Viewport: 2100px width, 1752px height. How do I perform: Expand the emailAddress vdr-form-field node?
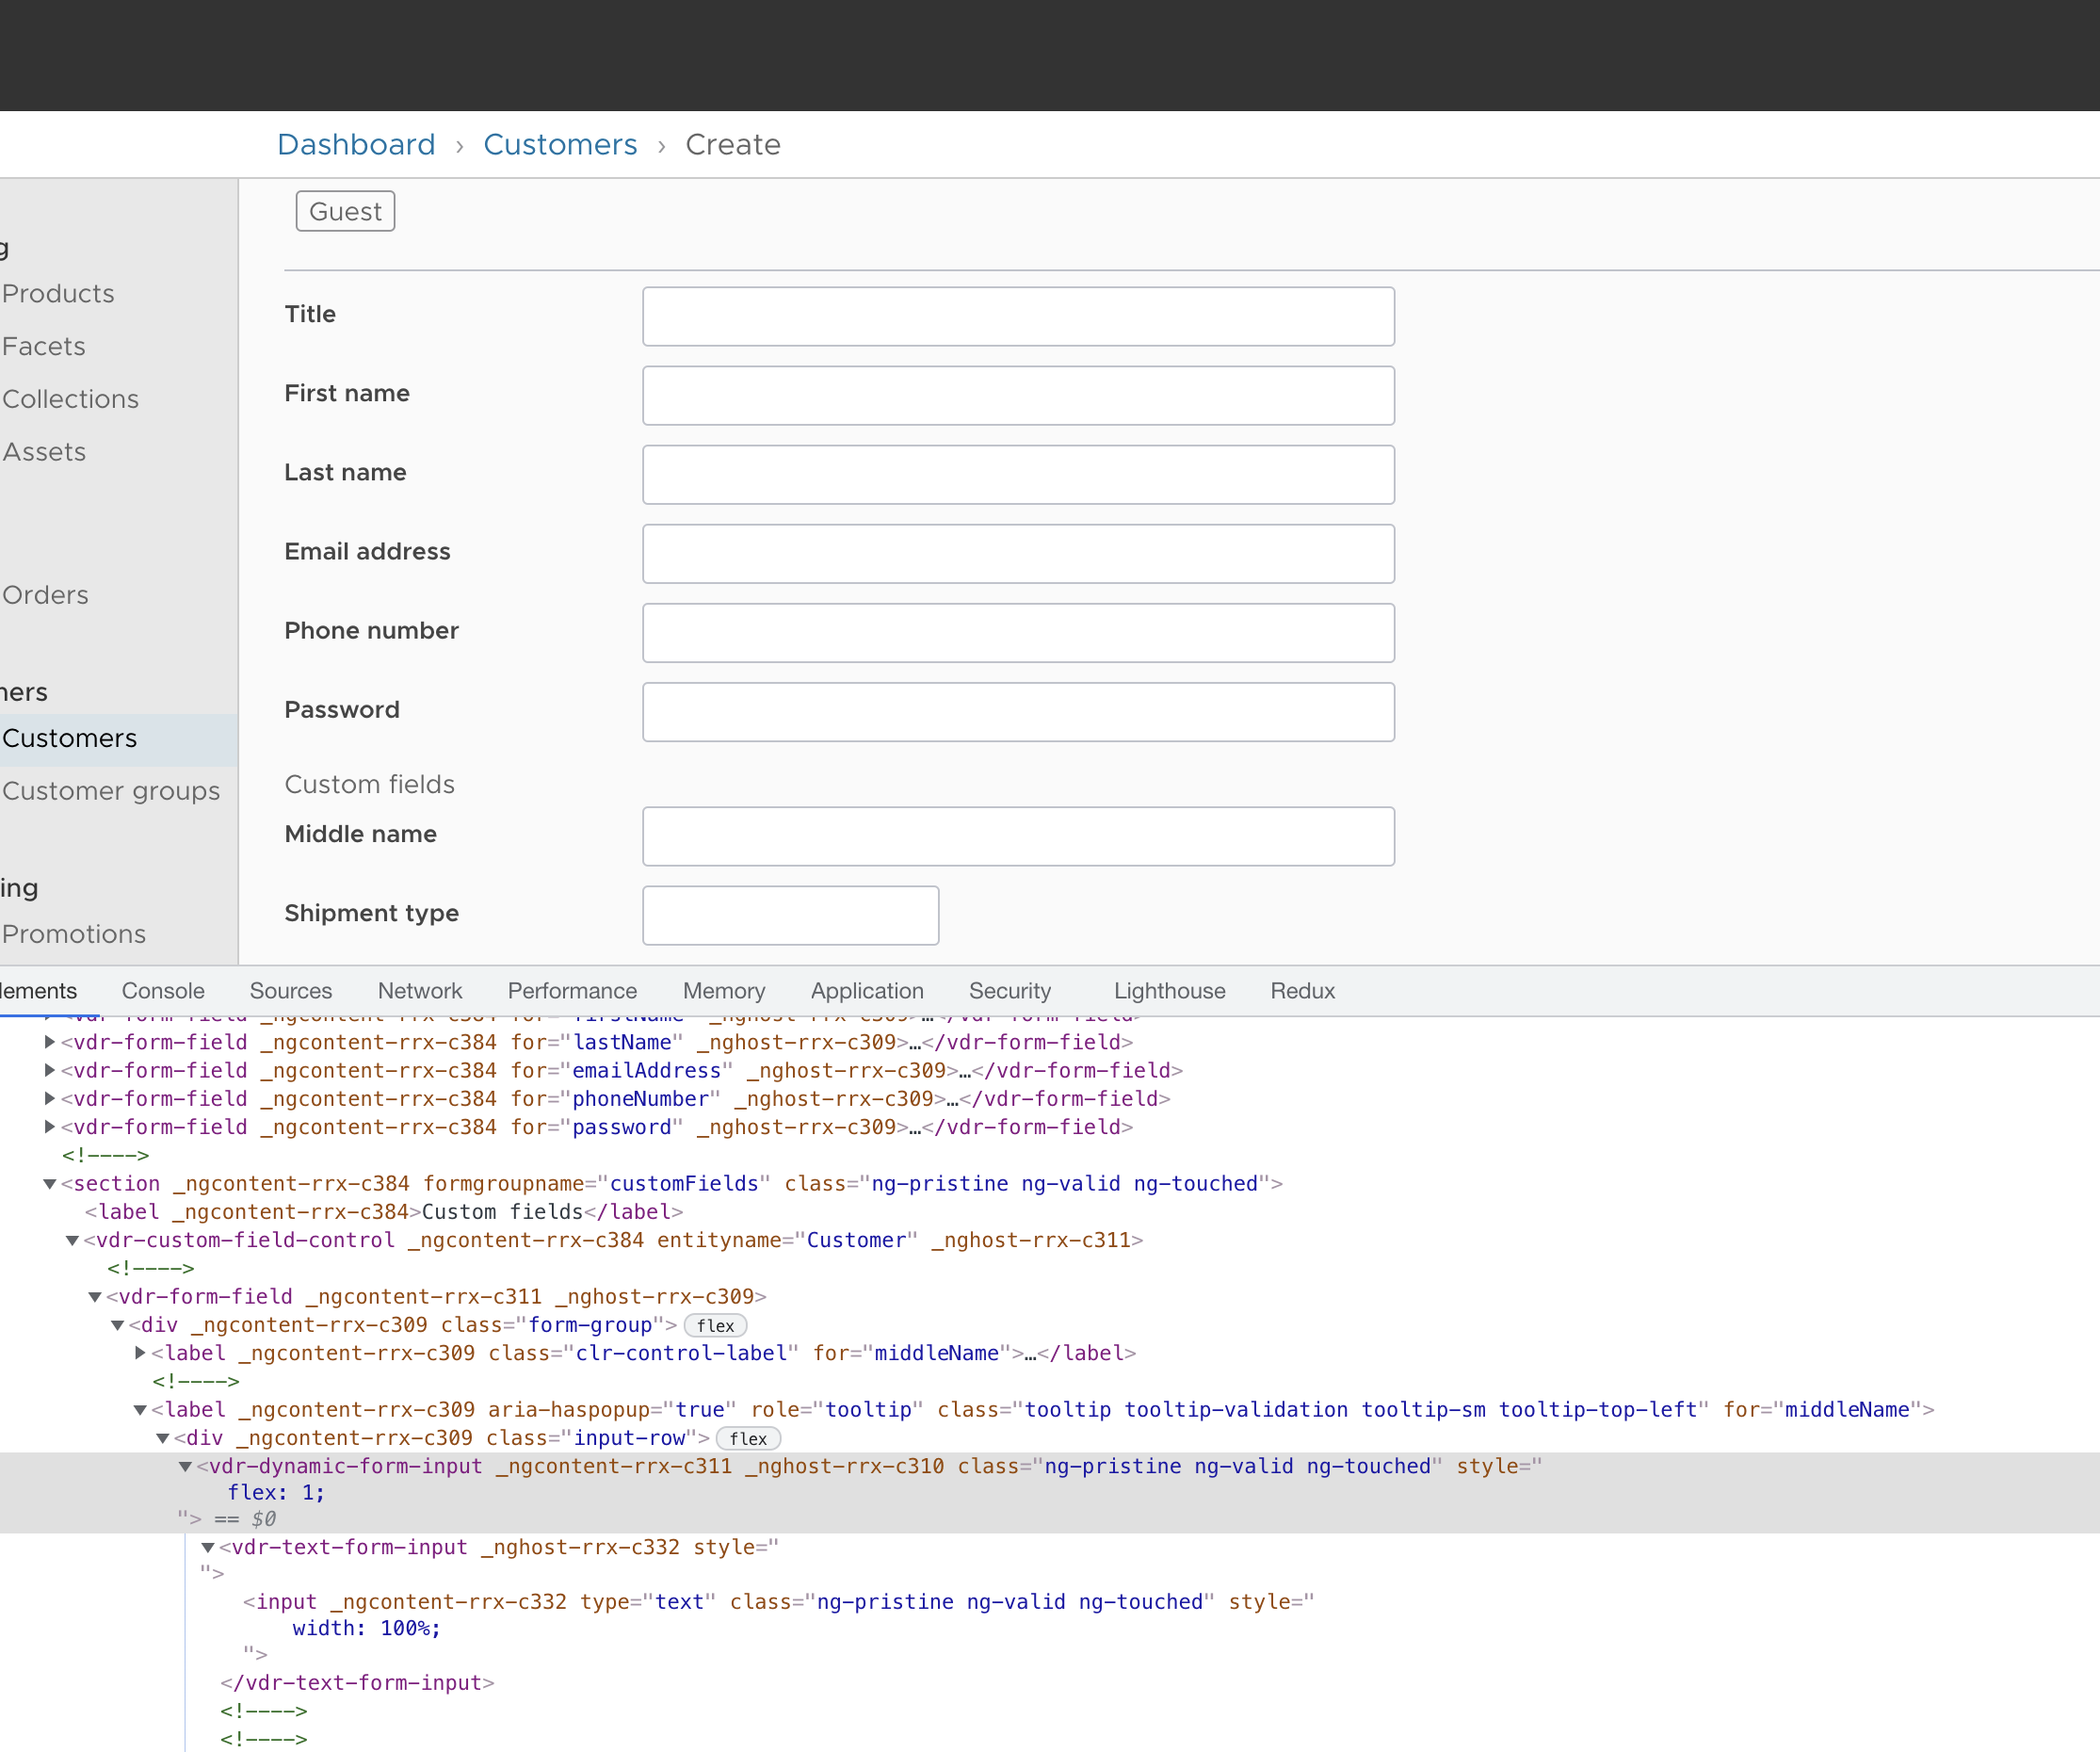50,1070
